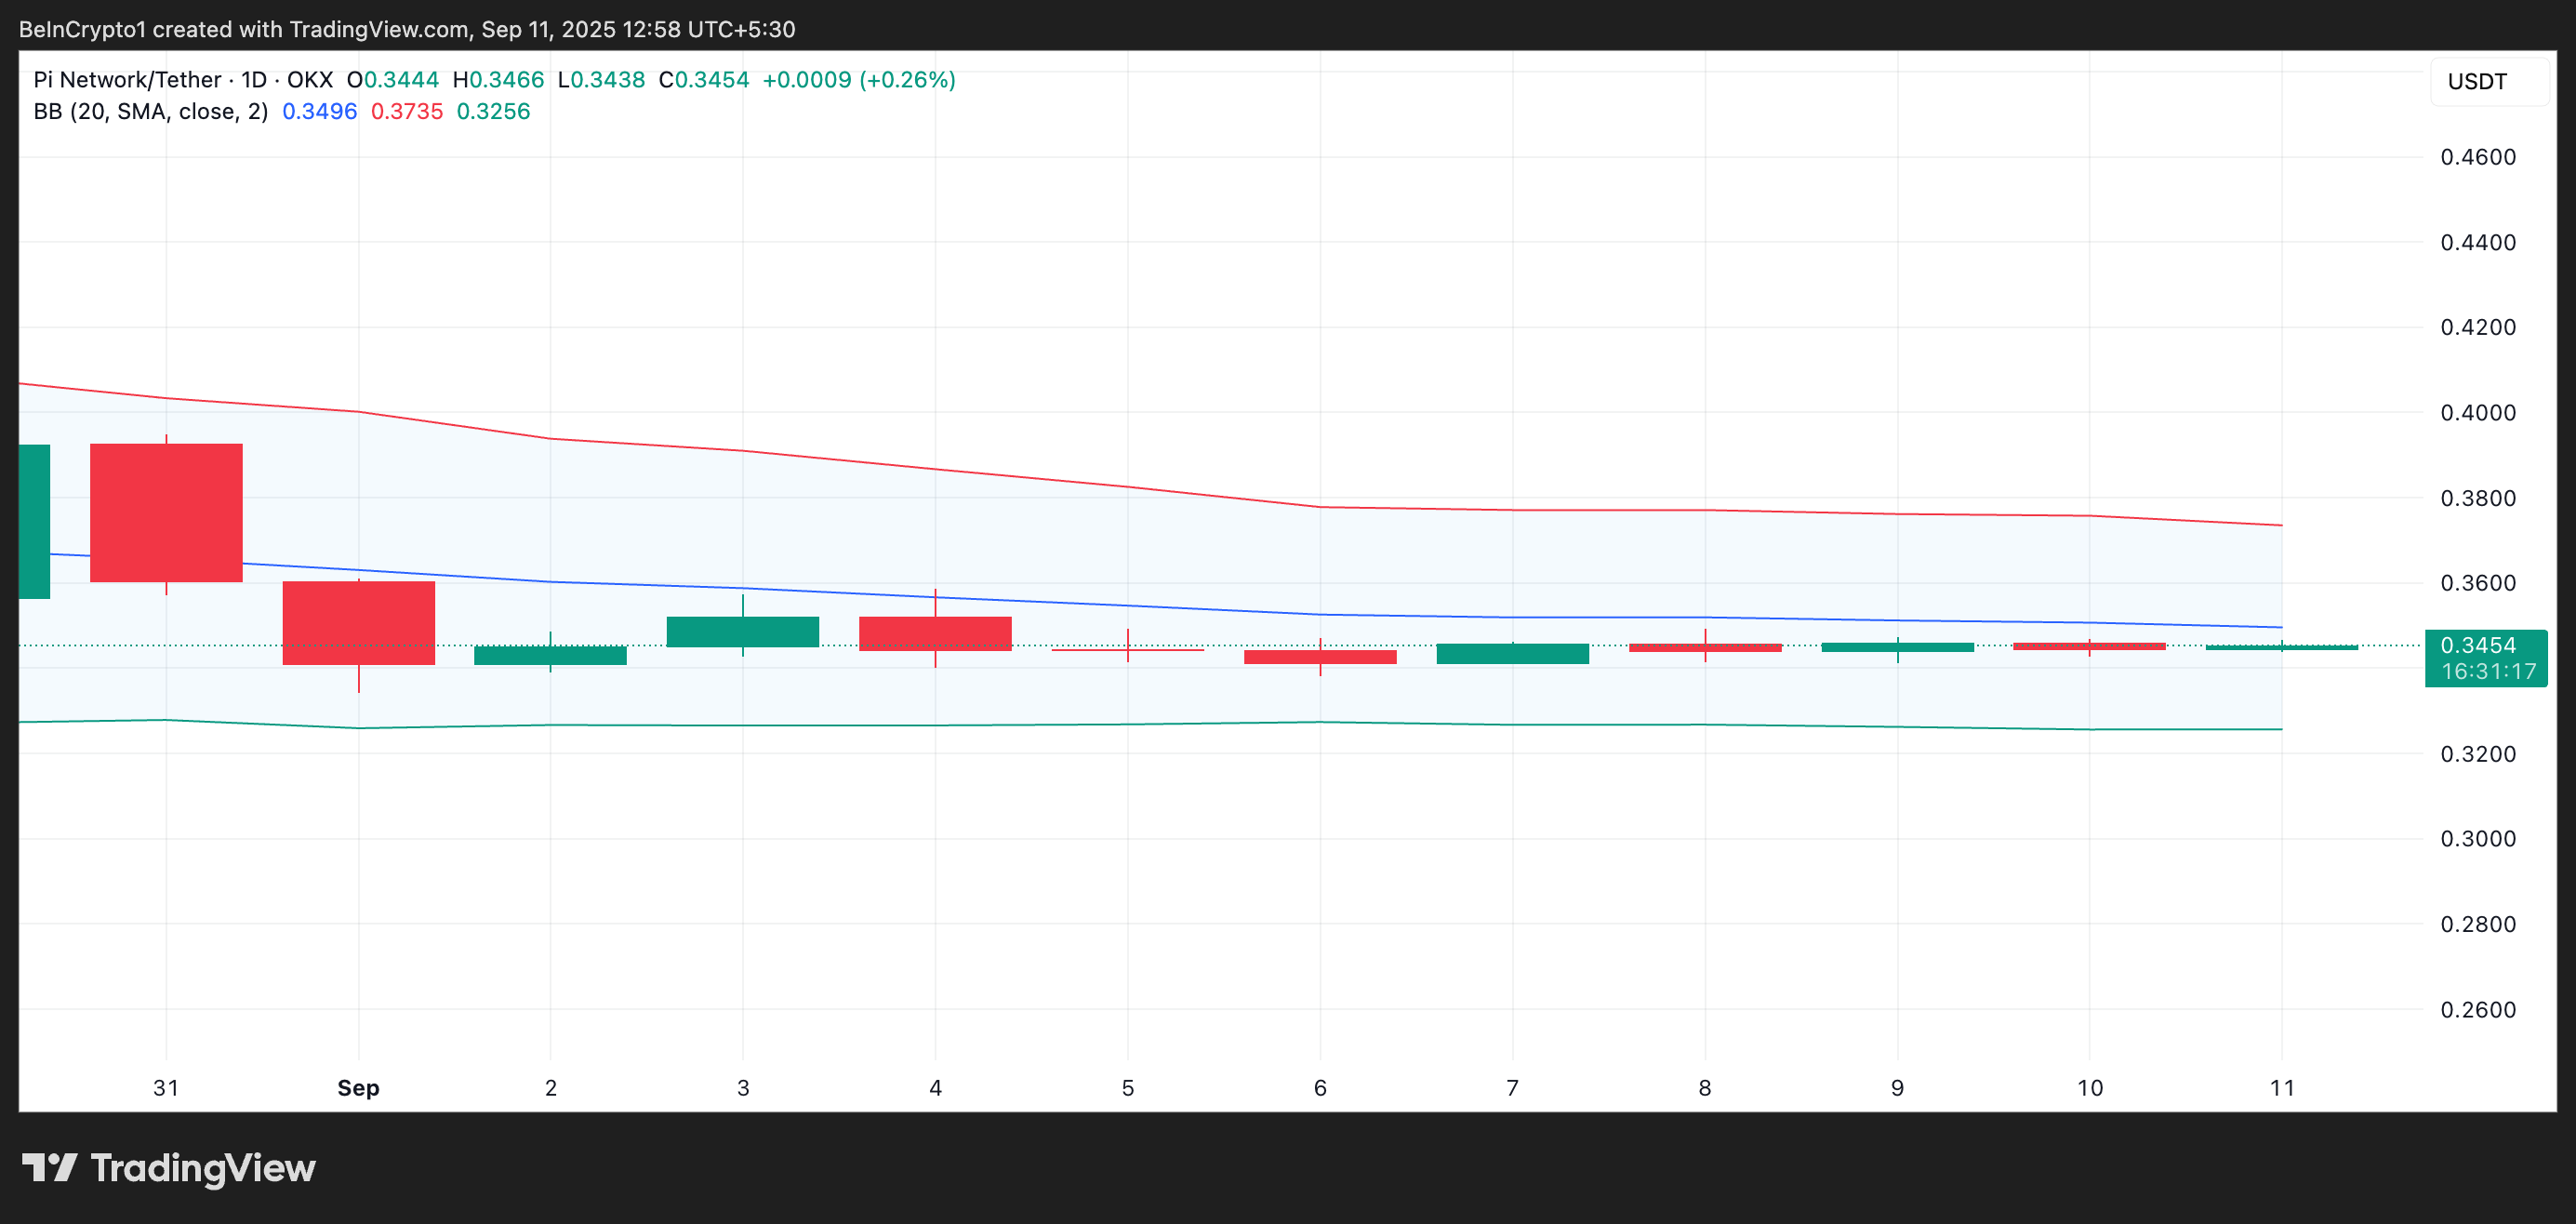Click the large red candle on 31
The width and height of the screenshot is (2576, 1224).
(166, 512)
